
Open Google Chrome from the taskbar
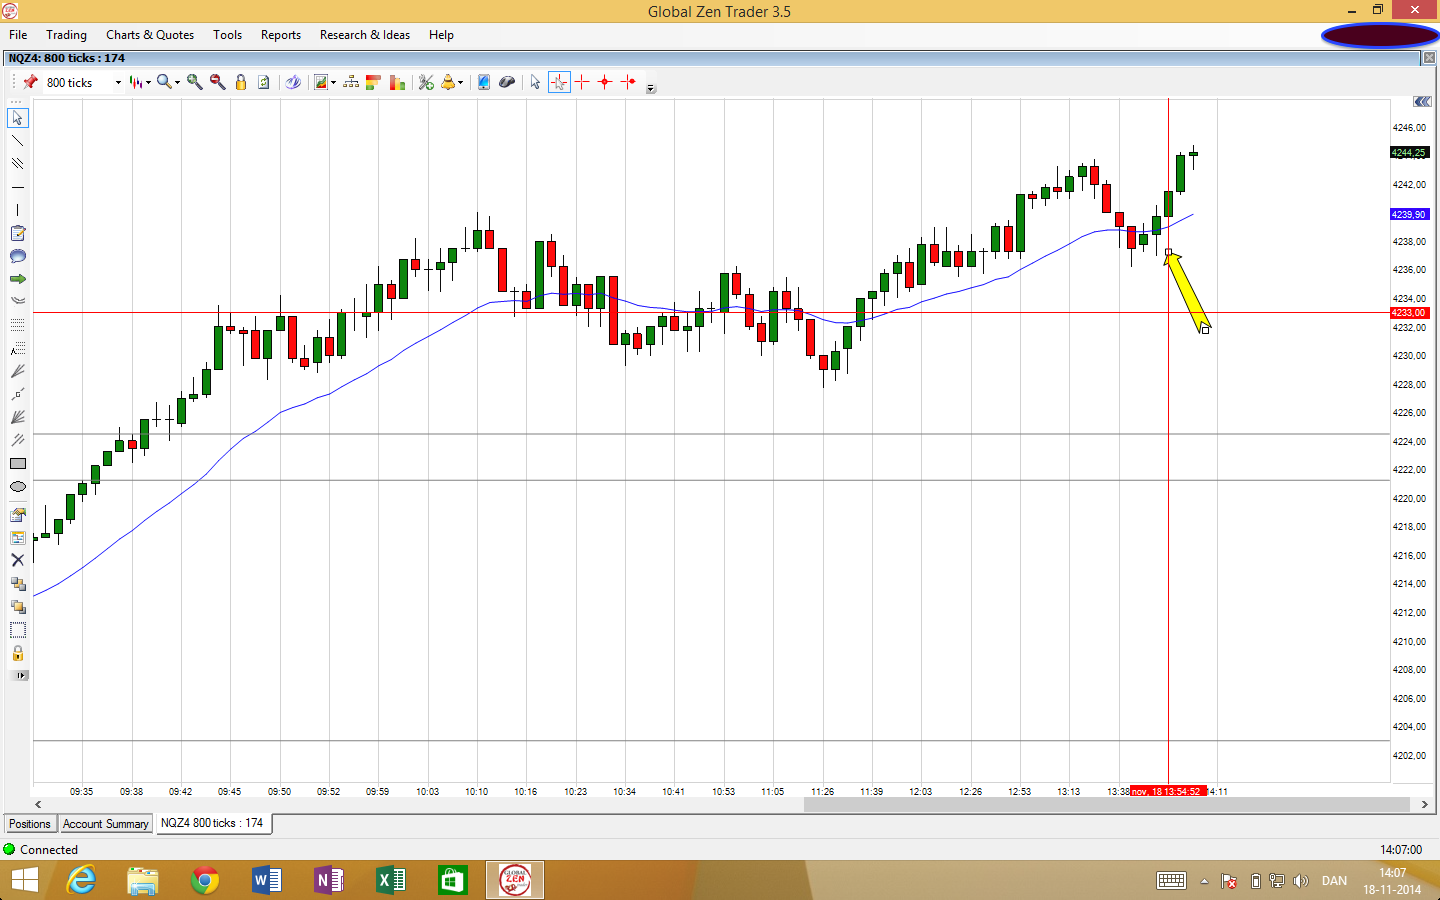205,881
